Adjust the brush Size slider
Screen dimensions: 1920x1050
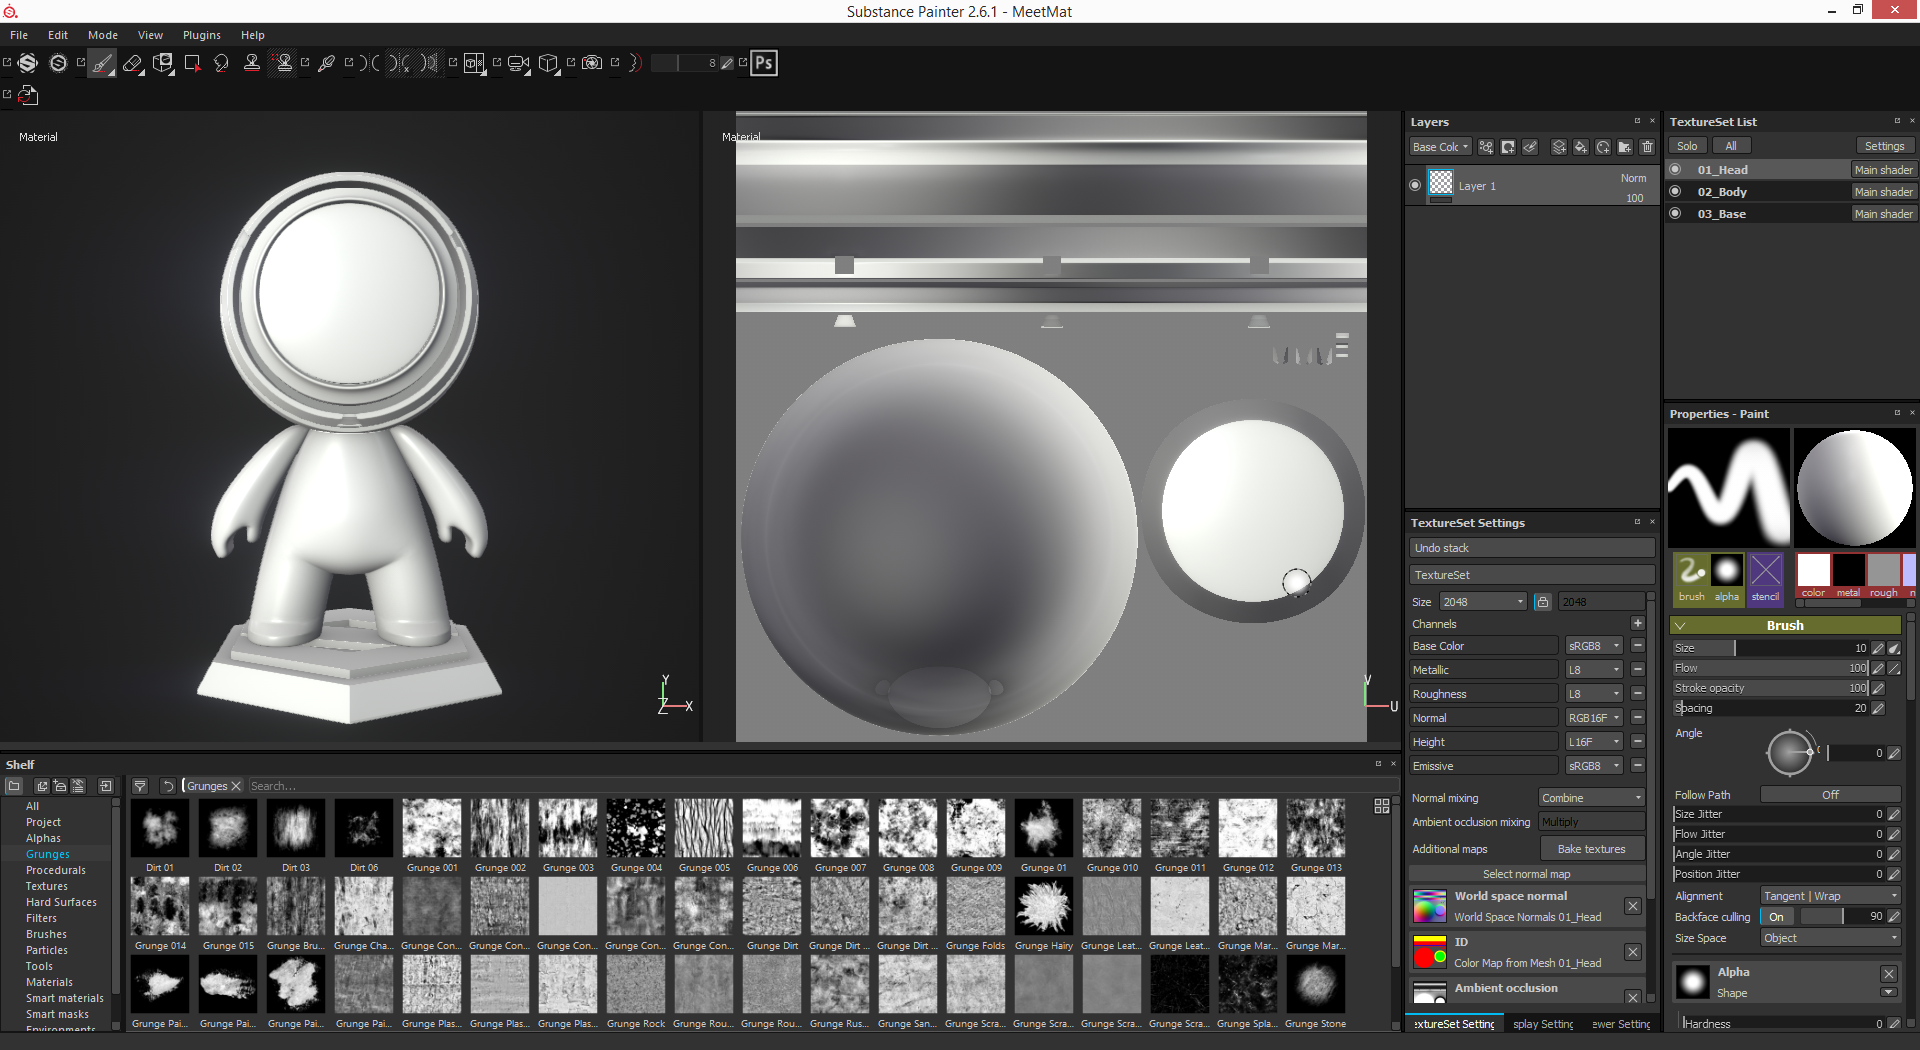[1770, 648]
